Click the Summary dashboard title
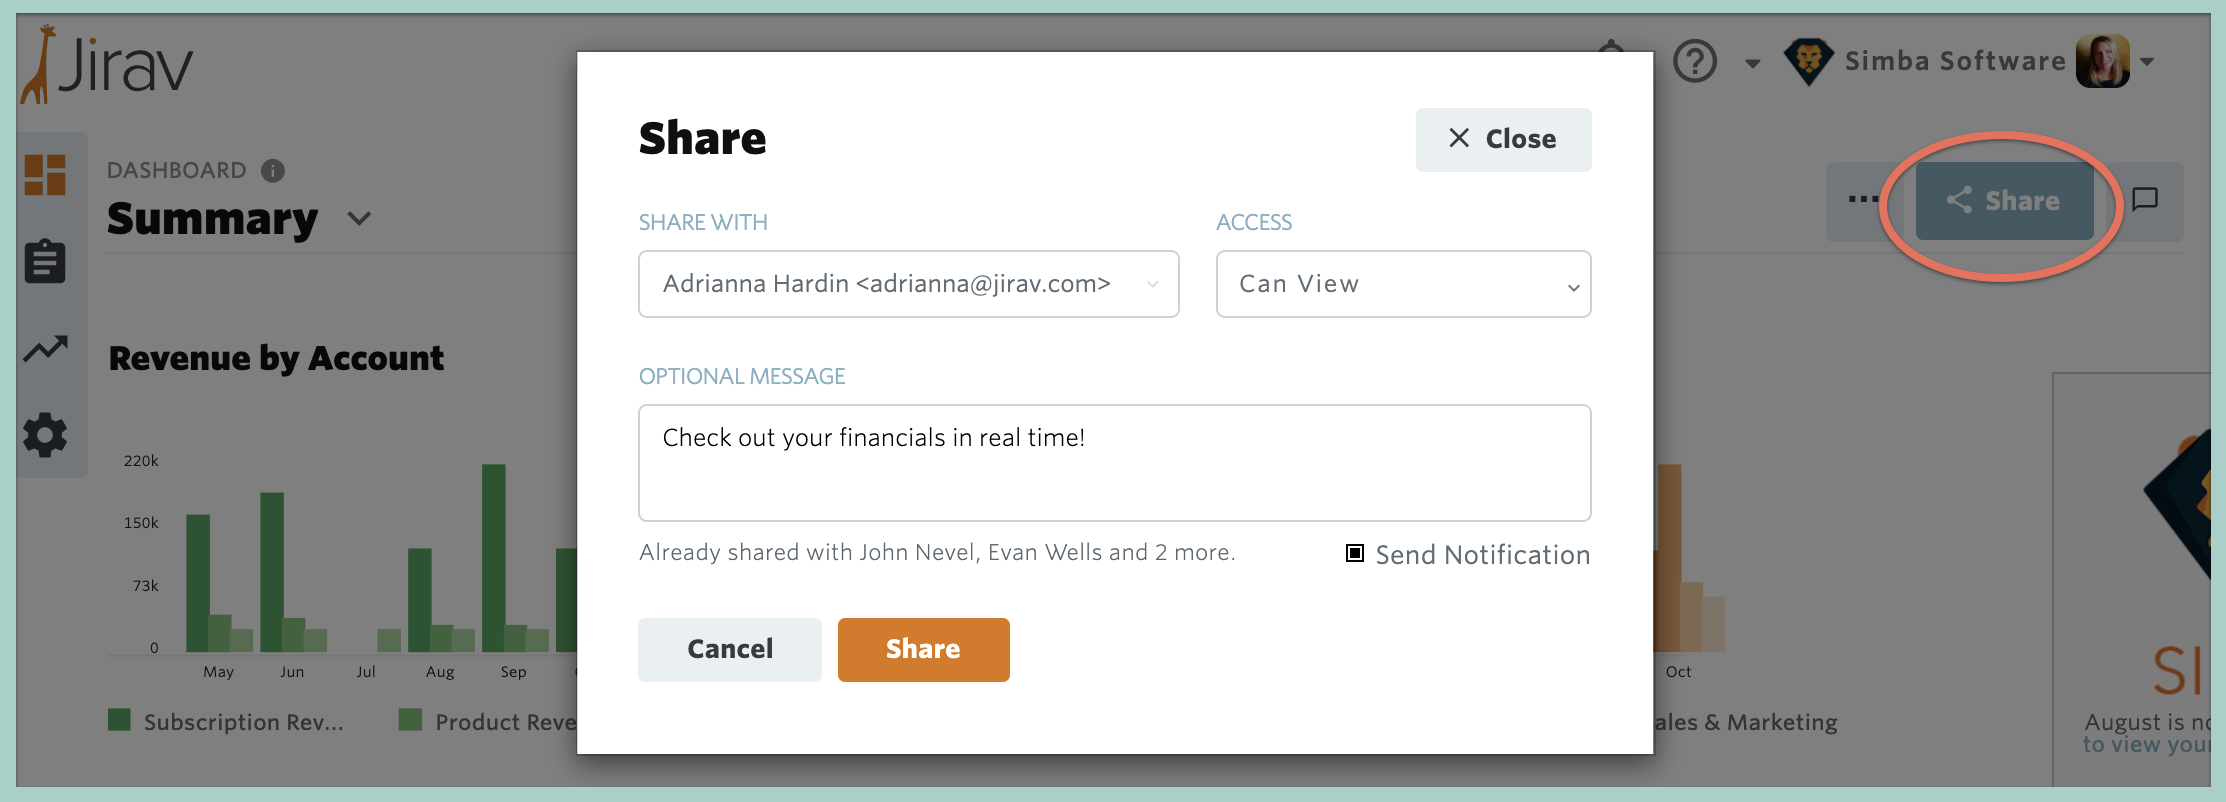2226x802 pixels. click(x=212, y=218)
